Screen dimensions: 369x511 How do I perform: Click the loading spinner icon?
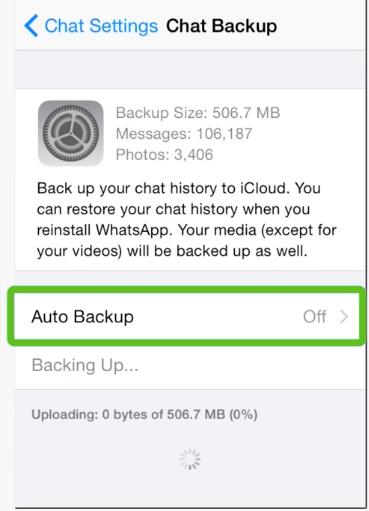[x=190, y=459]
